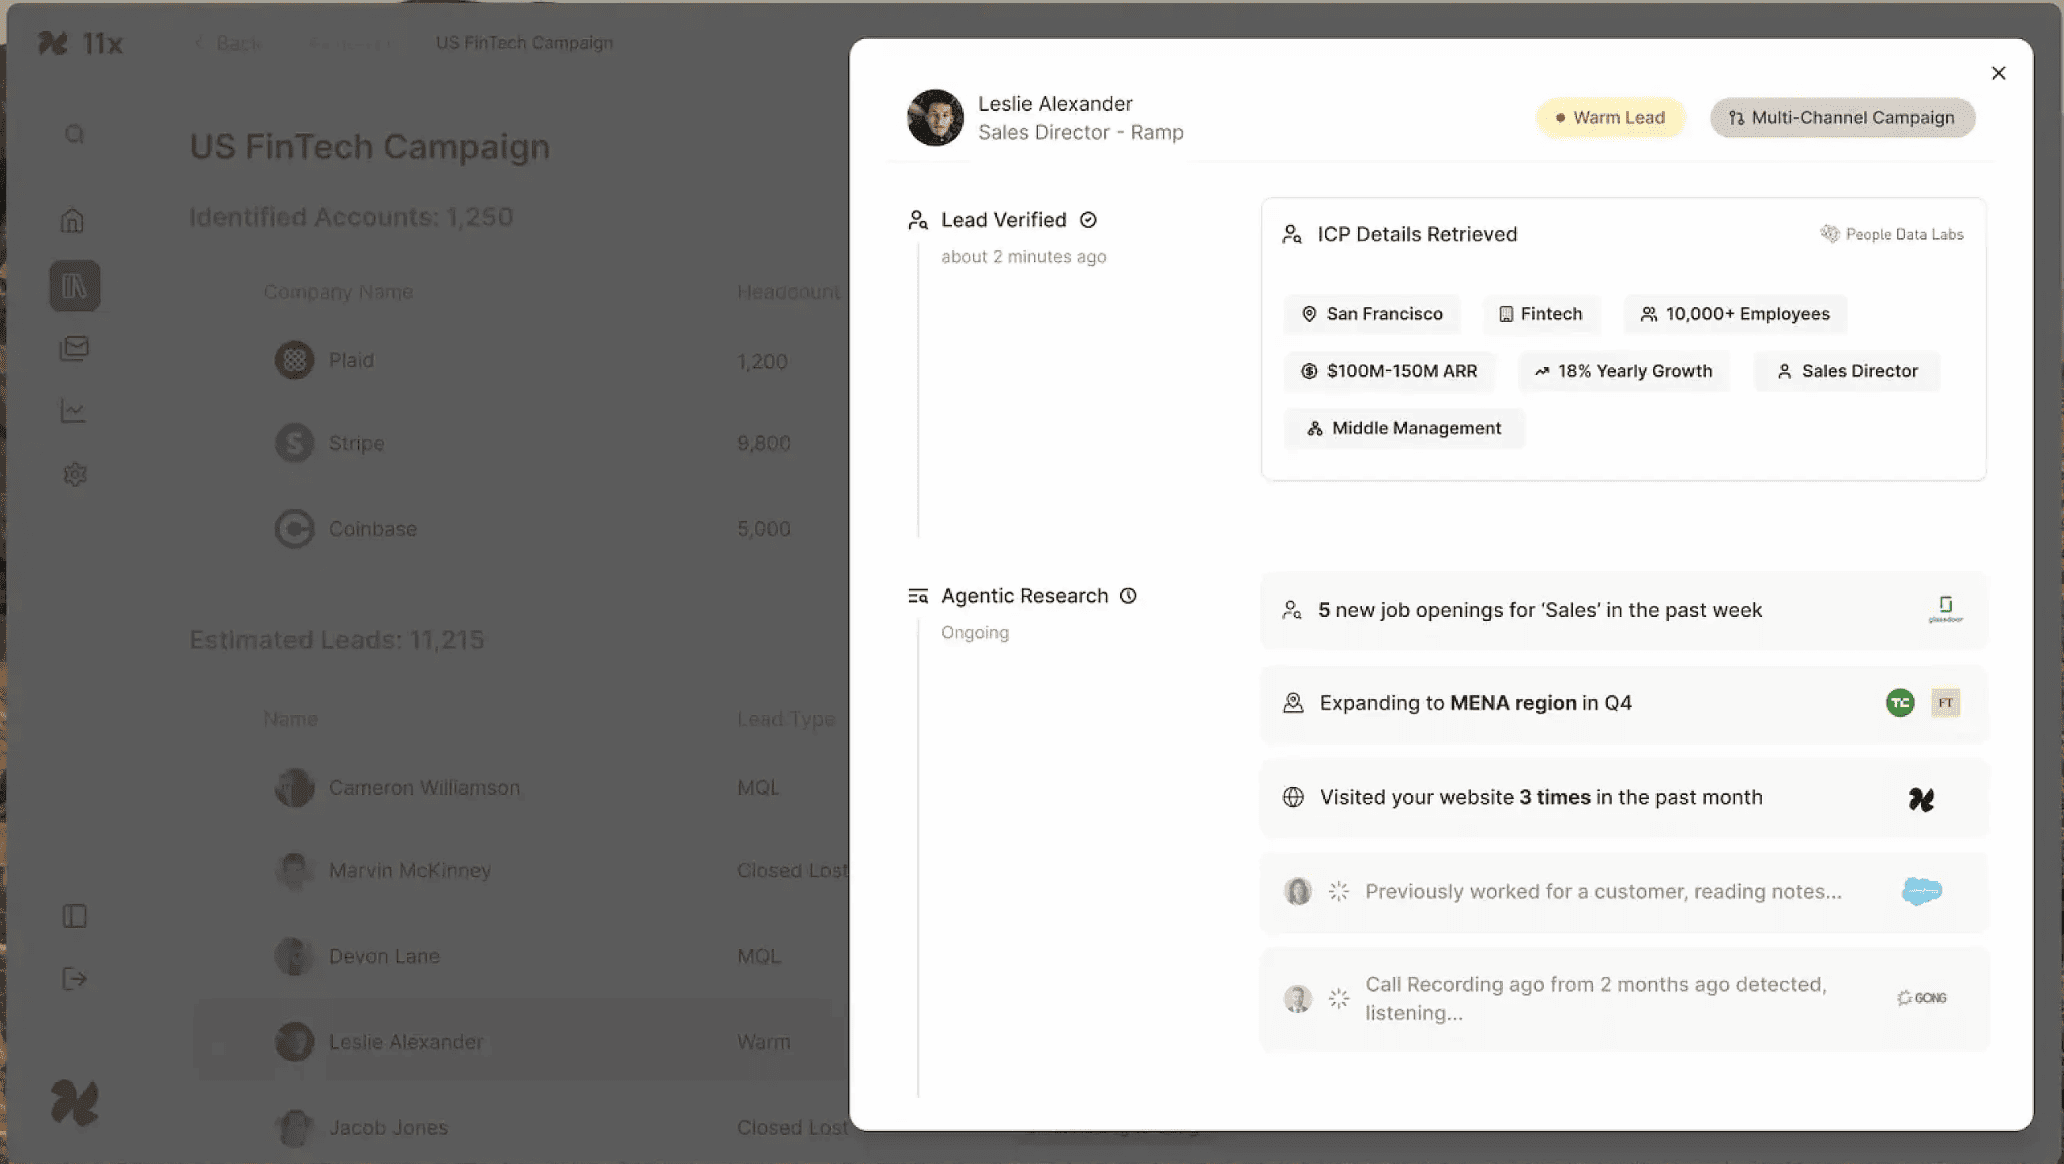Click the Company Name column header

338,292
